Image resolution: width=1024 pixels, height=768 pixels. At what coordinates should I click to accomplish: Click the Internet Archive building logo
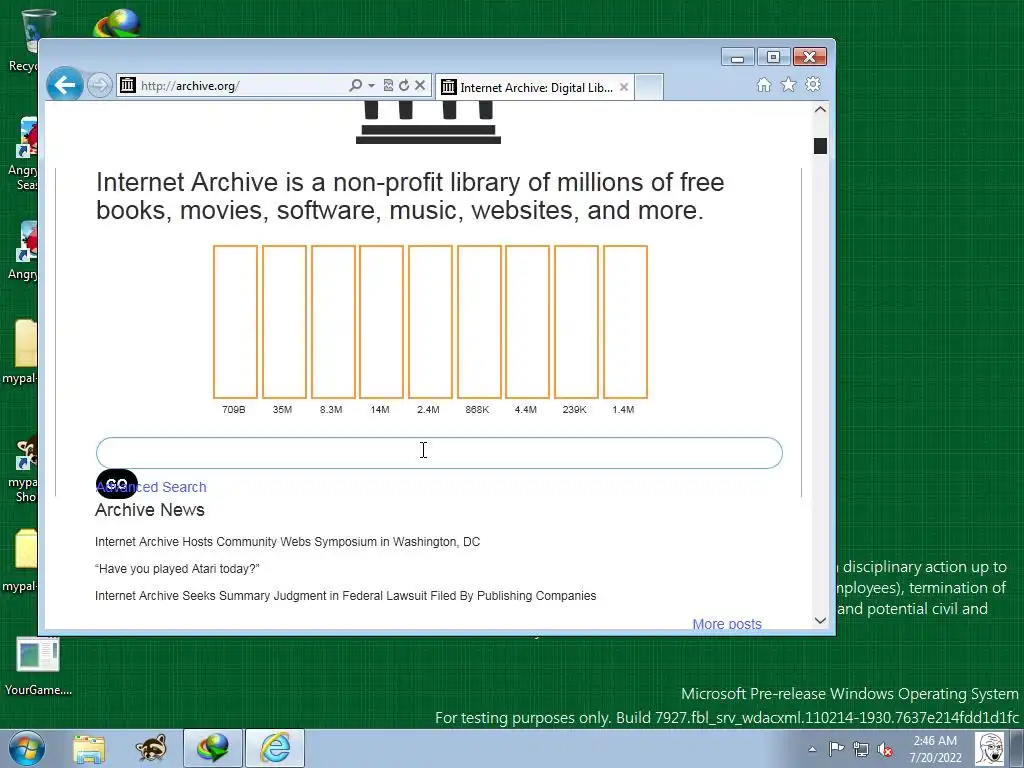point(428,123)
